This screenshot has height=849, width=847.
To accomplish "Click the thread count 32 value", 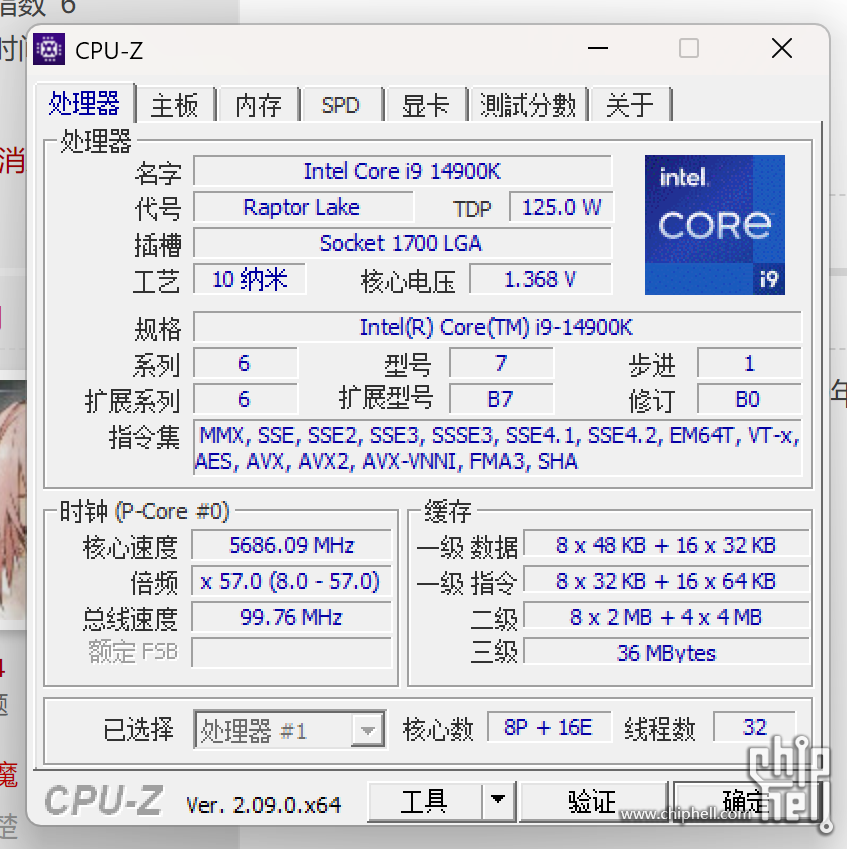I will point(755,727).
